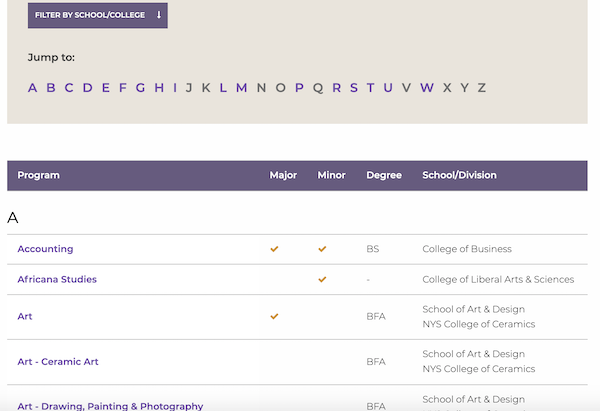Click the Program column header
Screen dimensions: 600x411
tap(38, 175)
